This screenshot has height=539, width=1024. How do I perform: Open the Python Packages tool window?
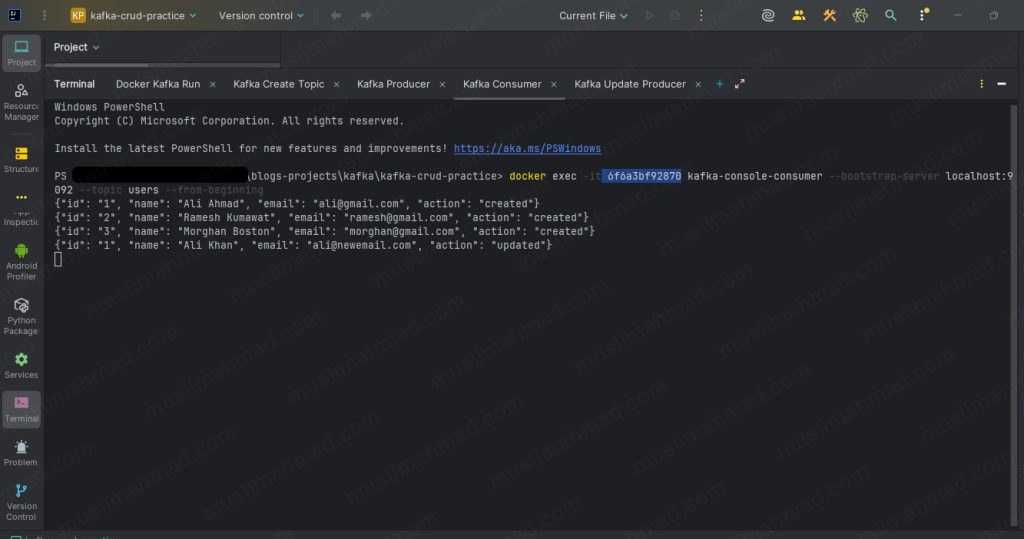[22, 316]
